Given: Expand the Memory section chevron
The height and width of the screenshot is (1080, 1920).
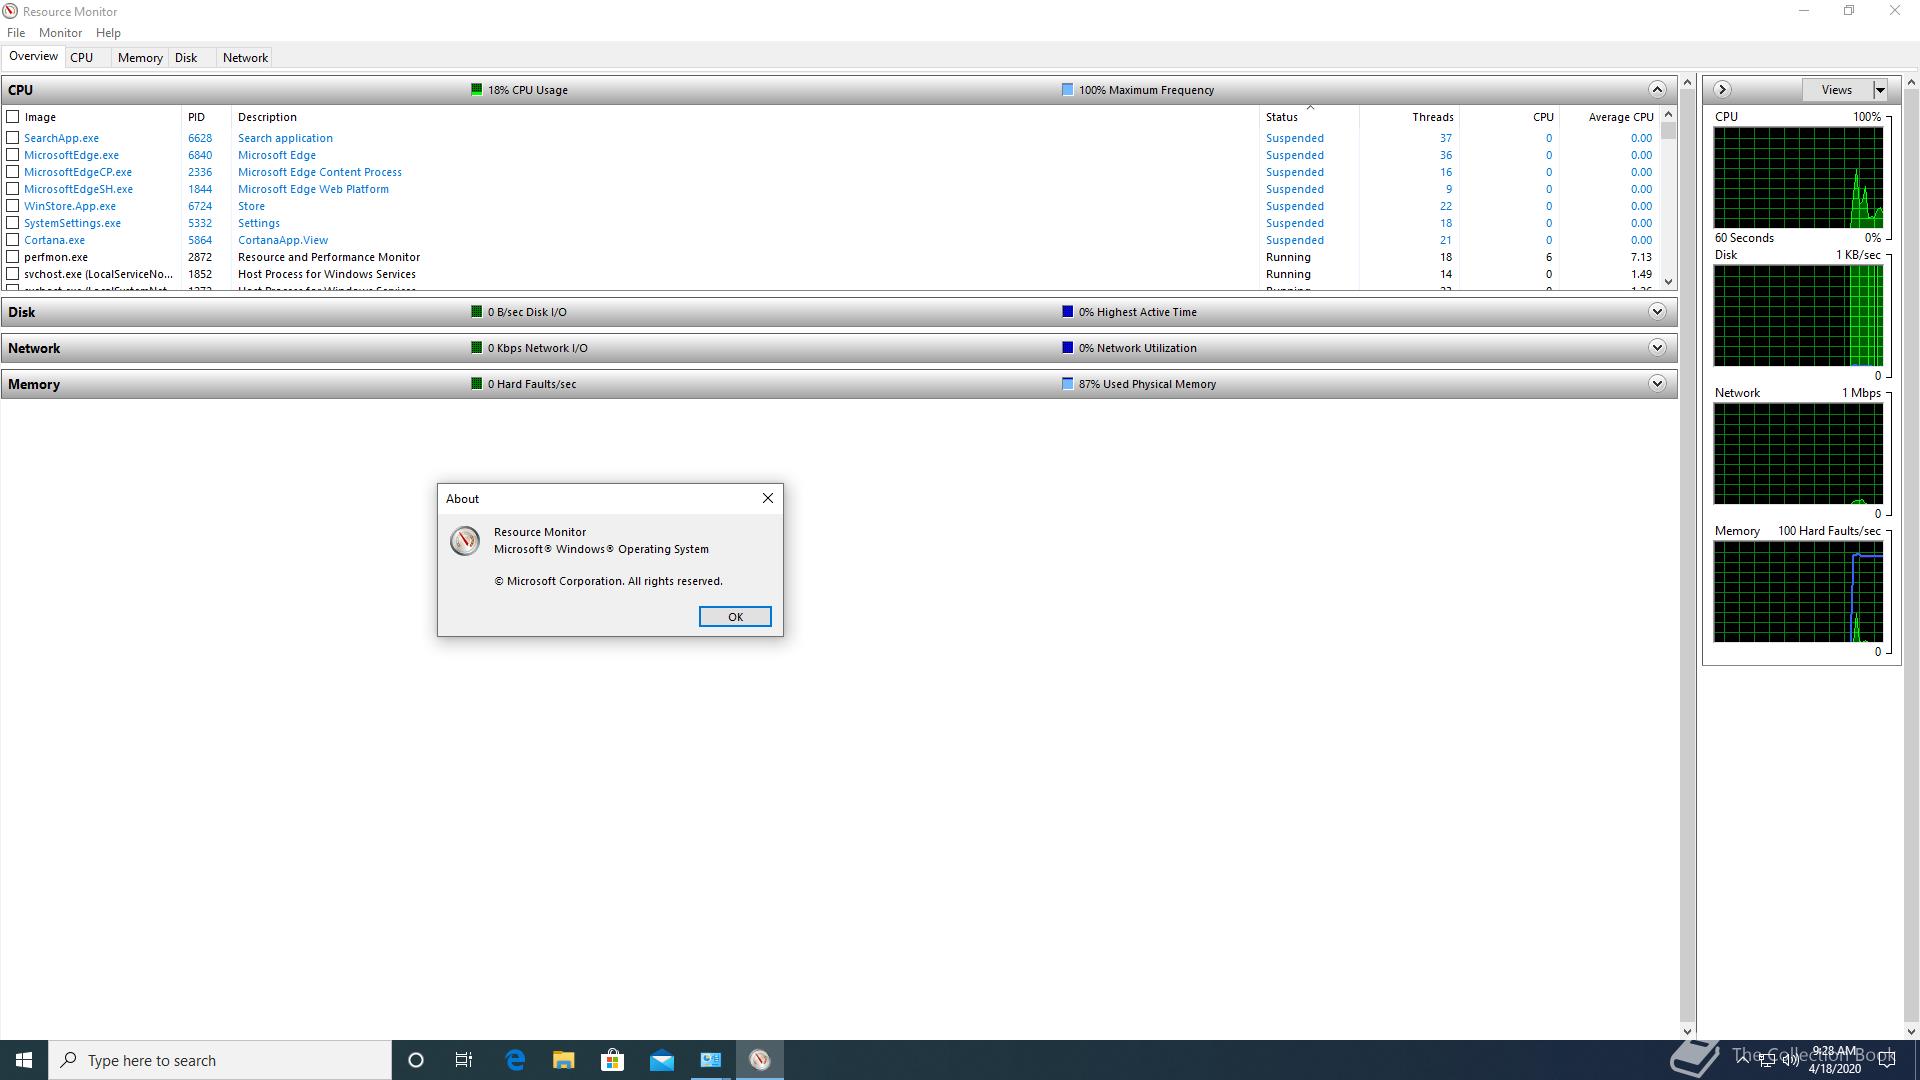Looking at the screenshot, I should [1657, 384].
